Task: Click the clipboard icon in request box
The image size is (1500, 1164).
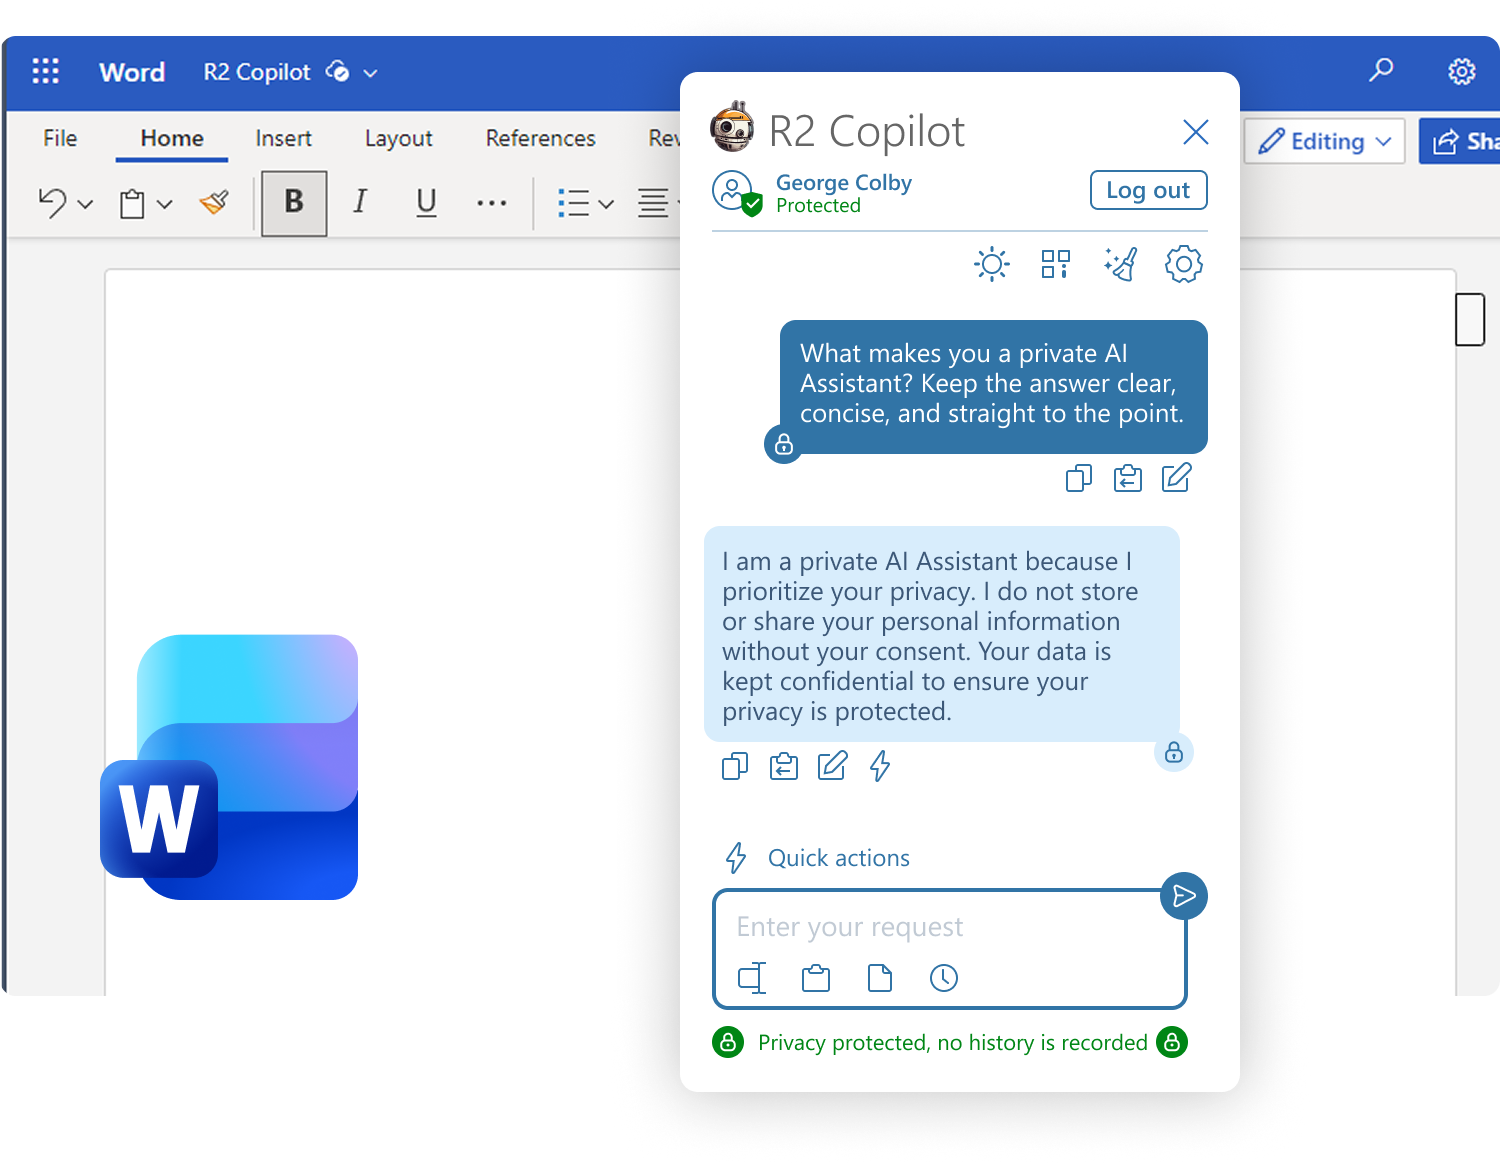Action: click(x=816, y=978)
